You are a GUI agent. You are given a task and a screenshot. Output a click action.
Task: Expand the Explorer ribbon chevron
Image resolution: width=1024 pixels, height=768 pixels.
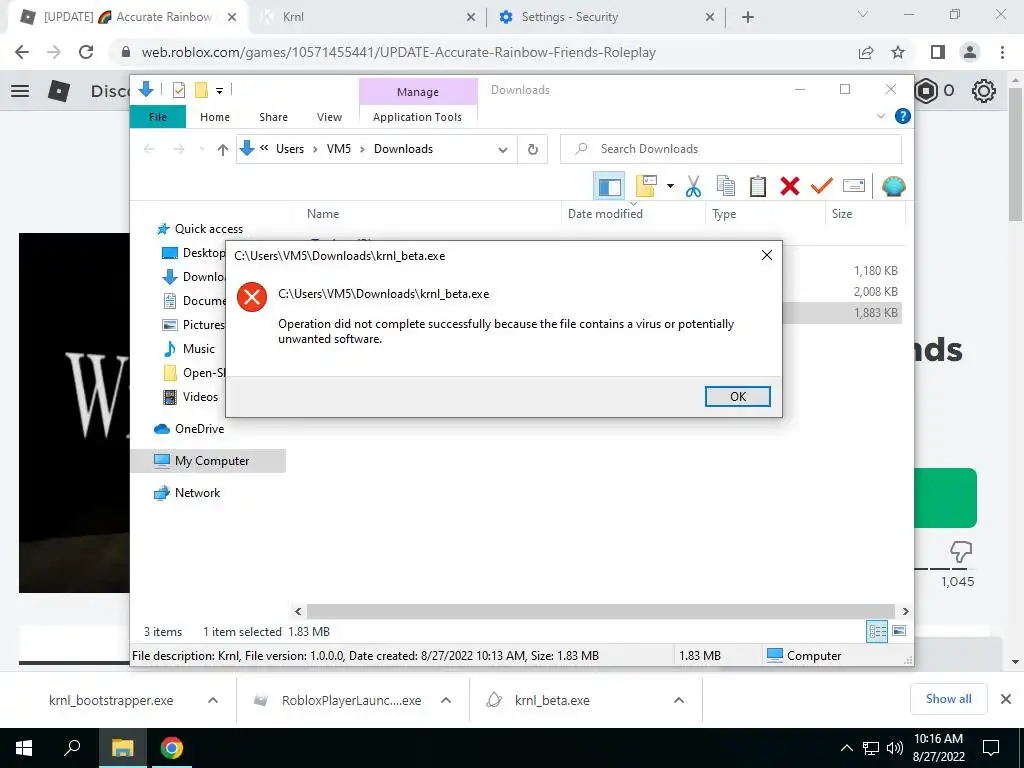880,116
